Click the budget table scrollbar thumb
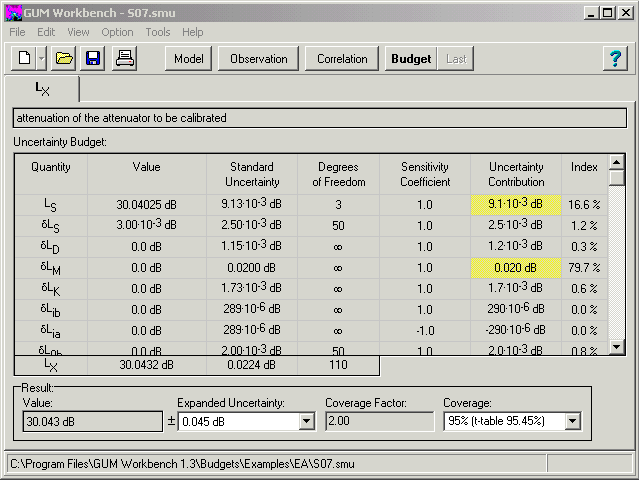Image resolution: width=639 pixels, height=480 pixels. 617,178
